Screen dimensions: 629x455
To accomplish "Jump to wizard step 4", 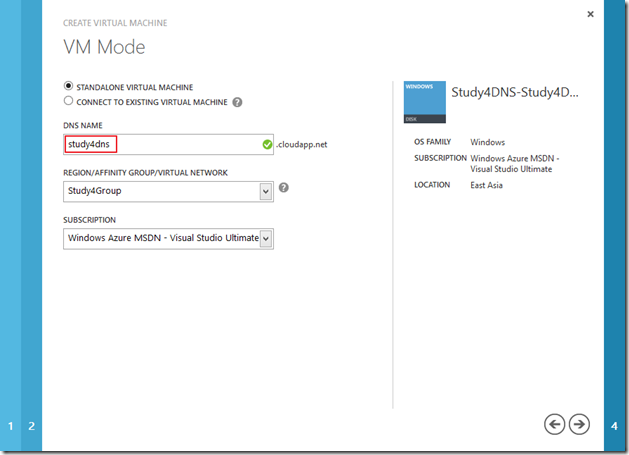I will pyautogui.click(x=614, y=426).
